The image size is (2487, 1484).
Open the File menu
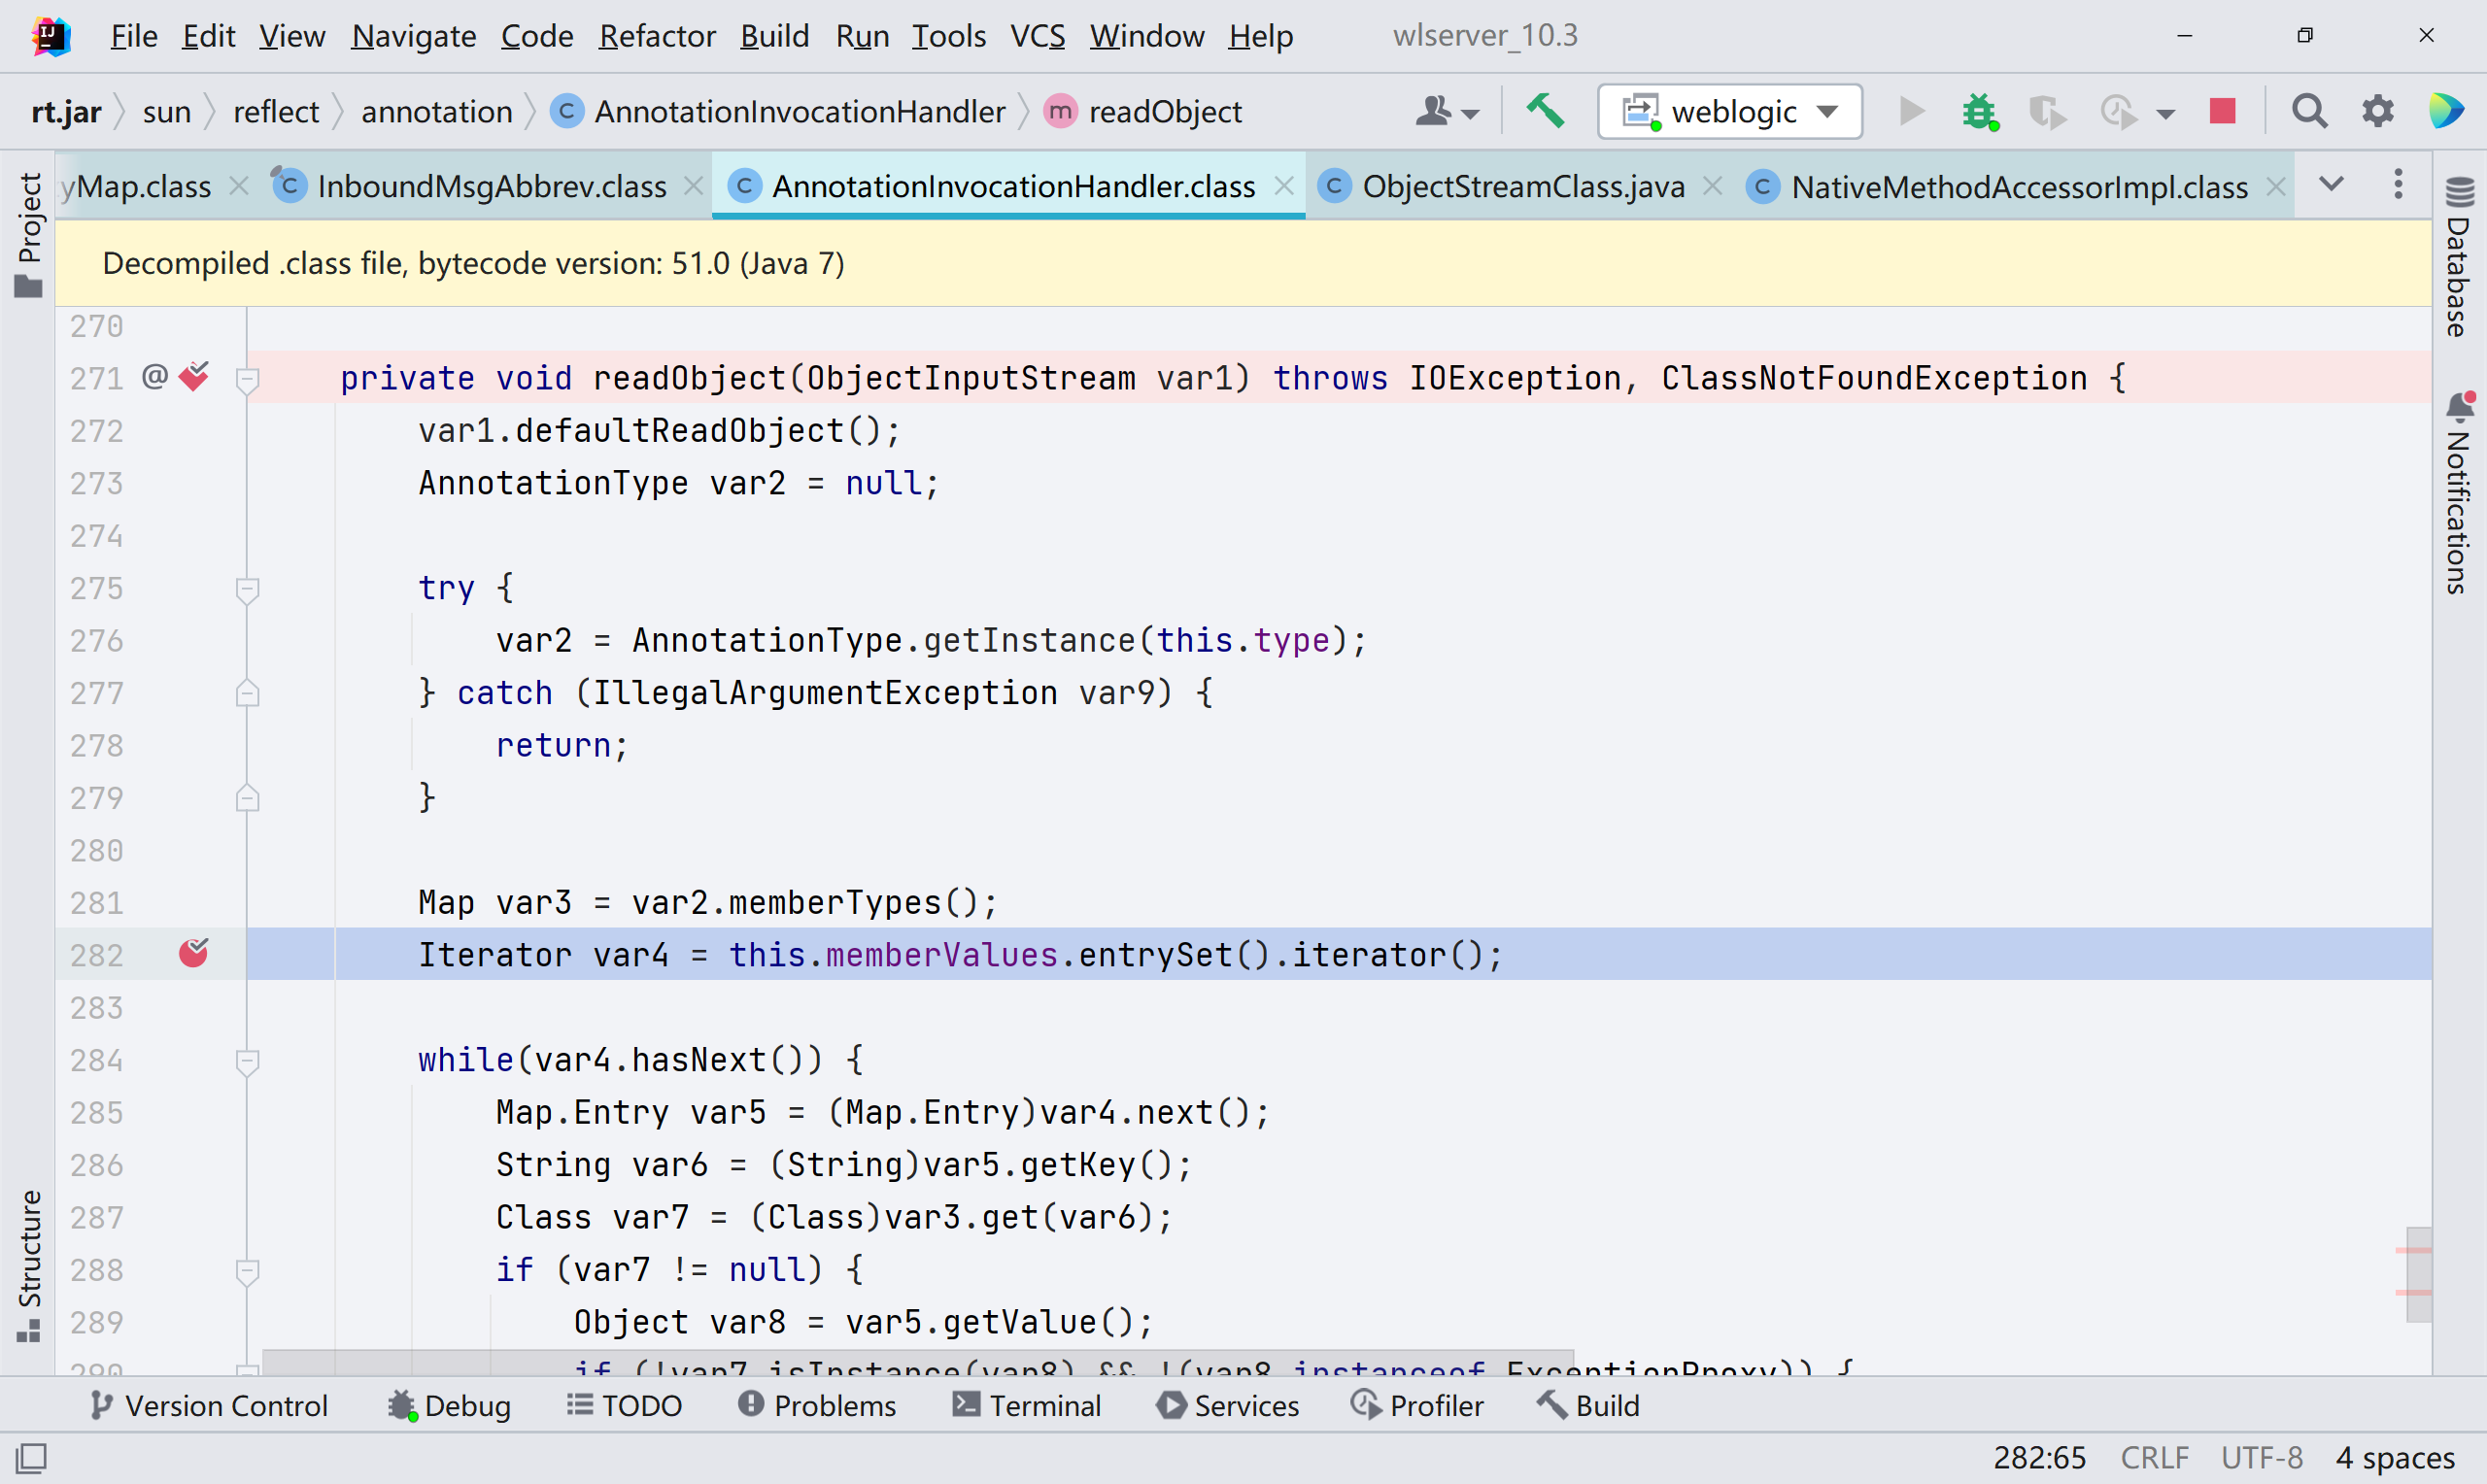click(134, 36)
